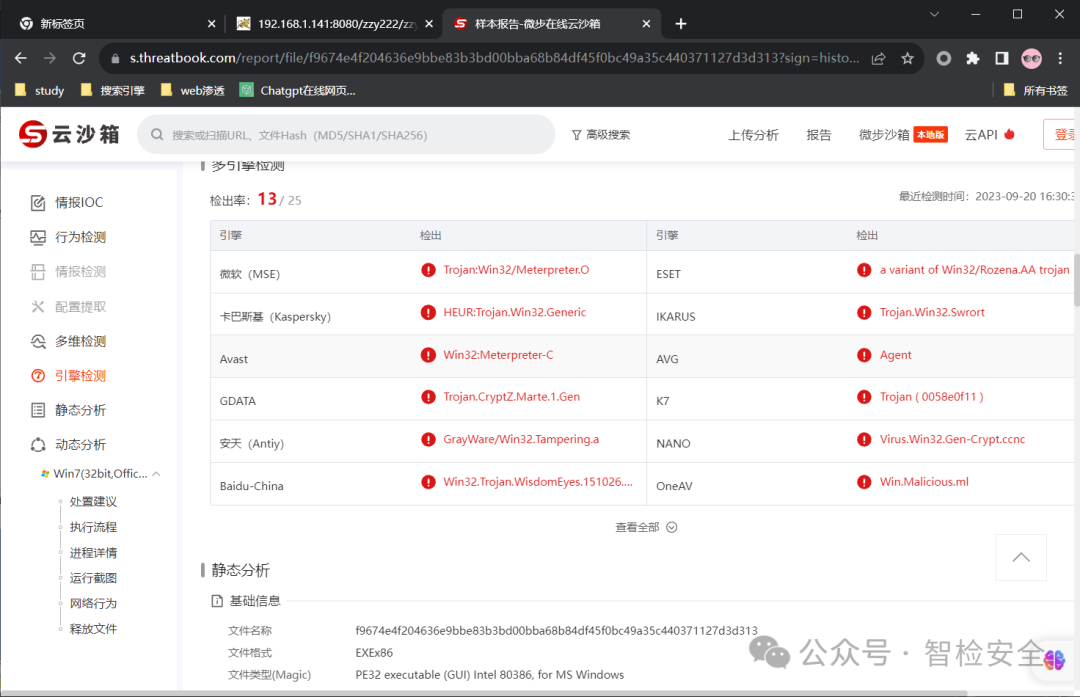Select 配置提取 sidebar item
Screen dimensions: 1080x697
(68, 306)
